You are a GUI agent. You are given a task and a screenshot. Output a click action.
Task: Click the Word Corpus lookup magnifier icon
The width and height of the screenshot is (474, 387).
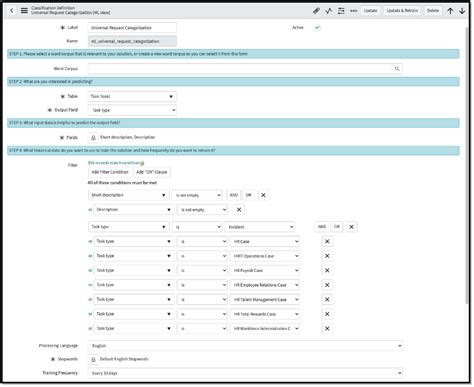tap(397, 69)
